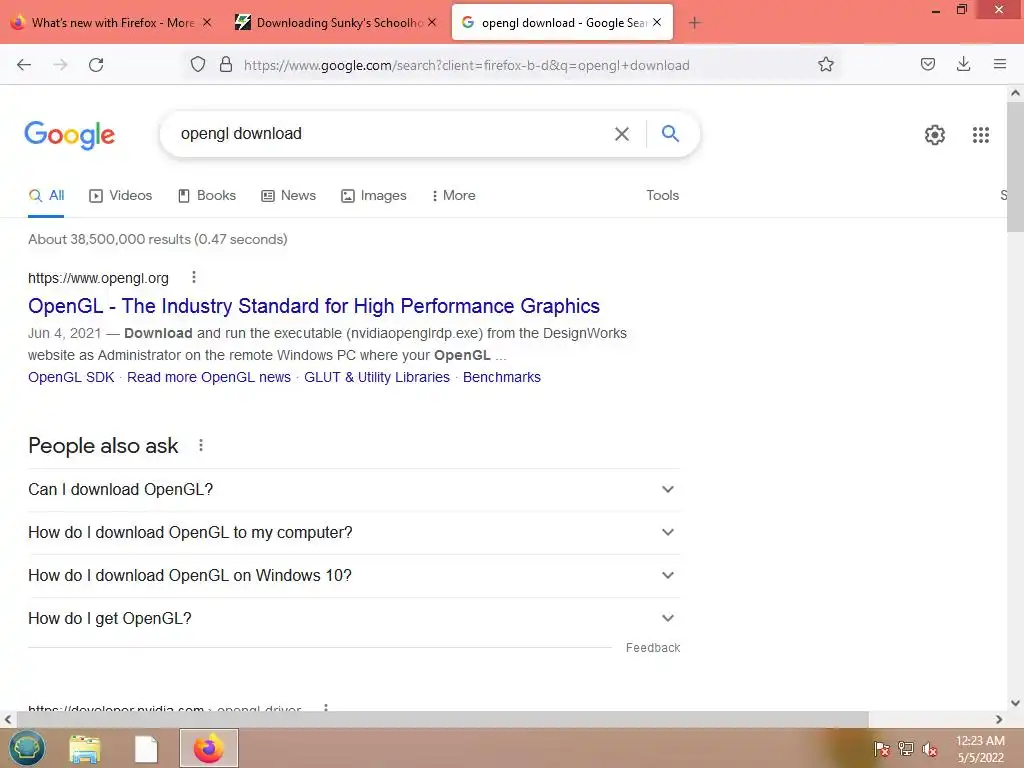The image size is (1024, 768).
Task: Go back to the previous page
Action: point(24,65)
